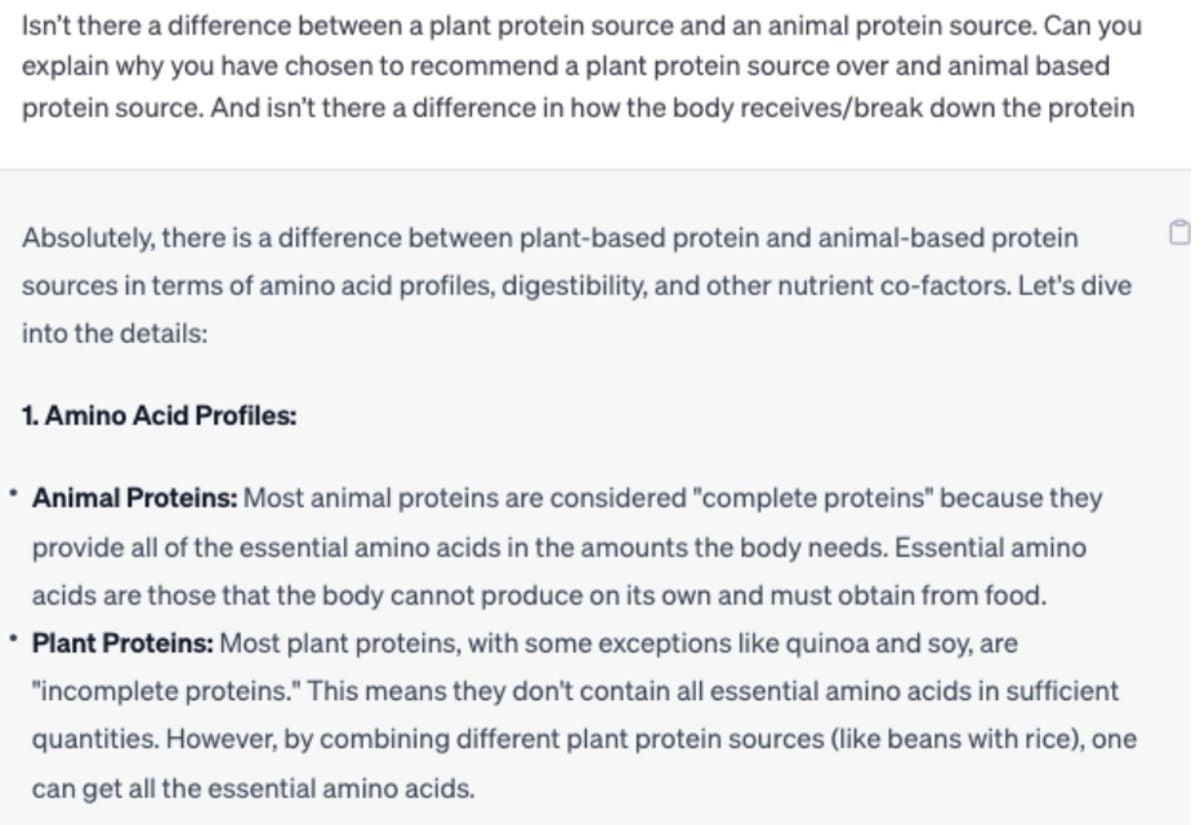Screen dimensions: 1200x825
Task: Click "Let's dive into the details:" sentence
Action: 576,309
